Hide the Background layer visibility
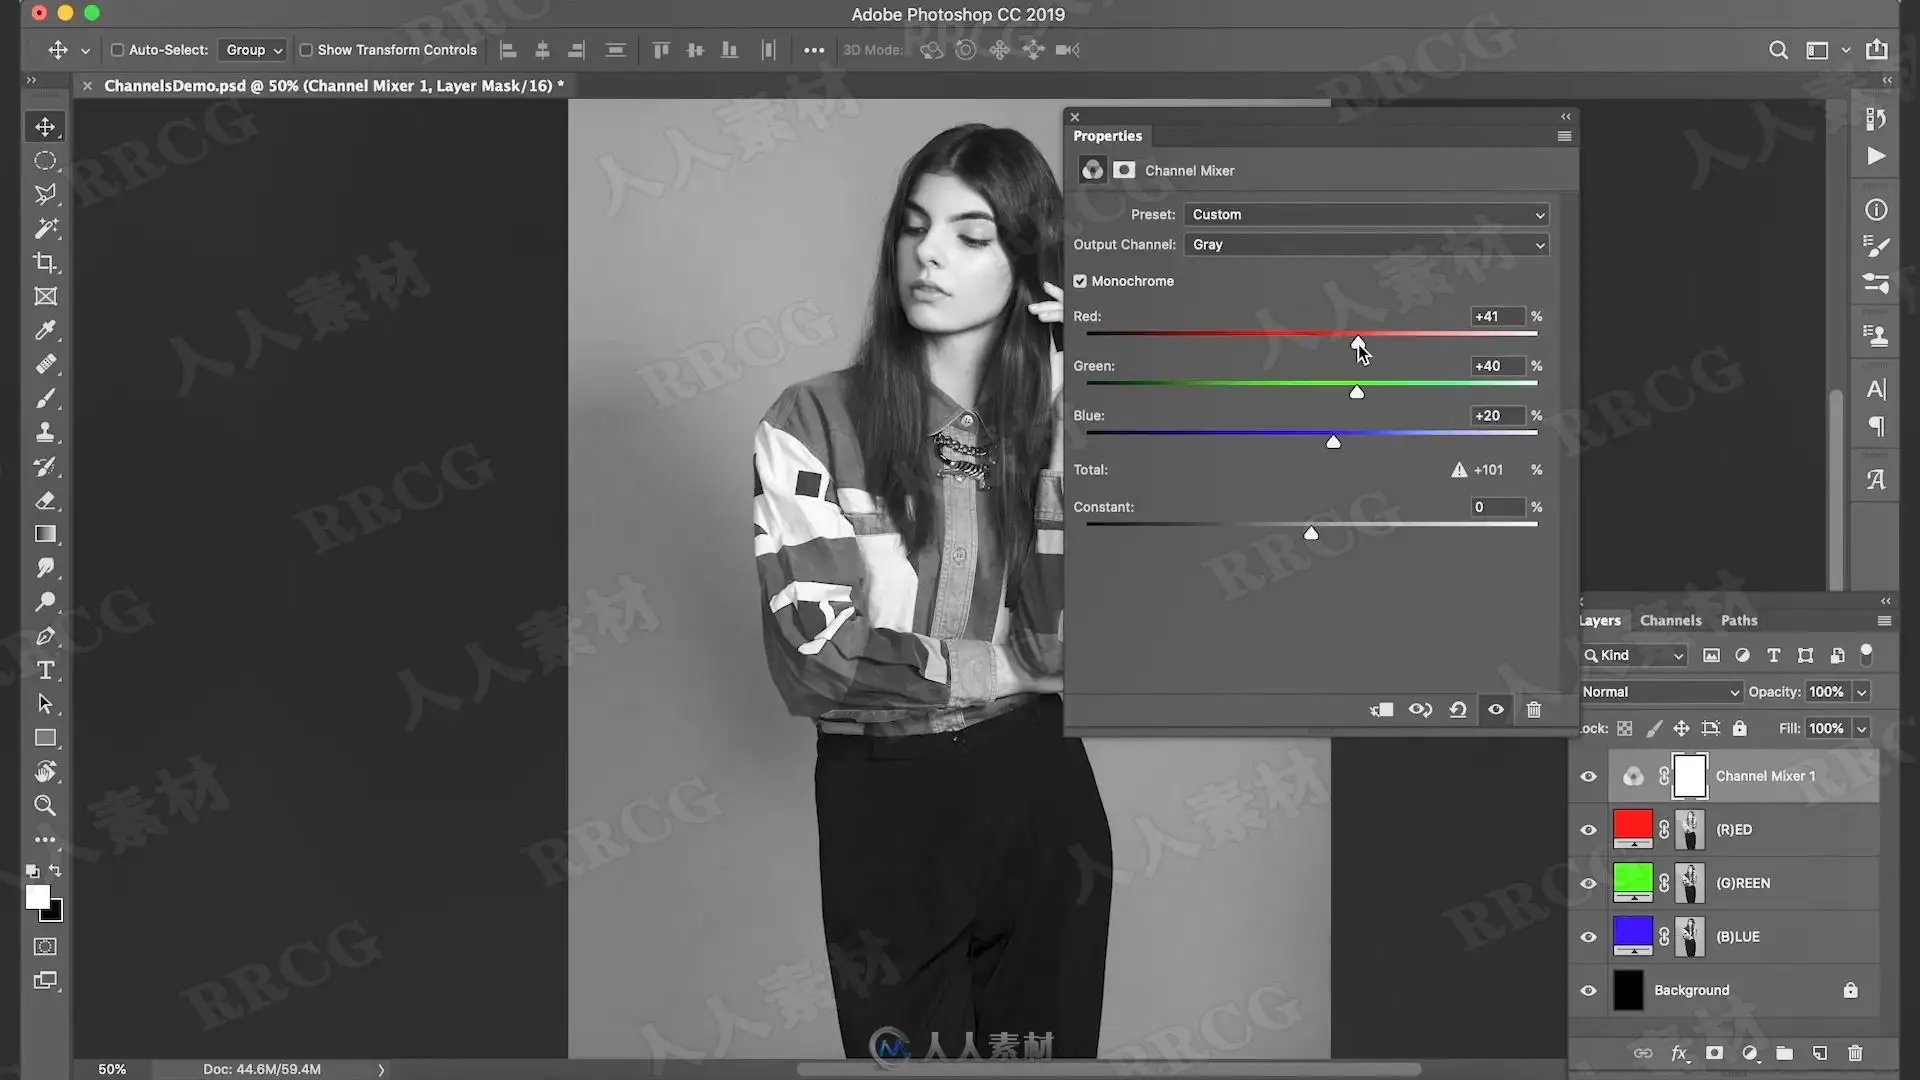This screenshot has height=1080, width=1920. tap(1588, 990)
